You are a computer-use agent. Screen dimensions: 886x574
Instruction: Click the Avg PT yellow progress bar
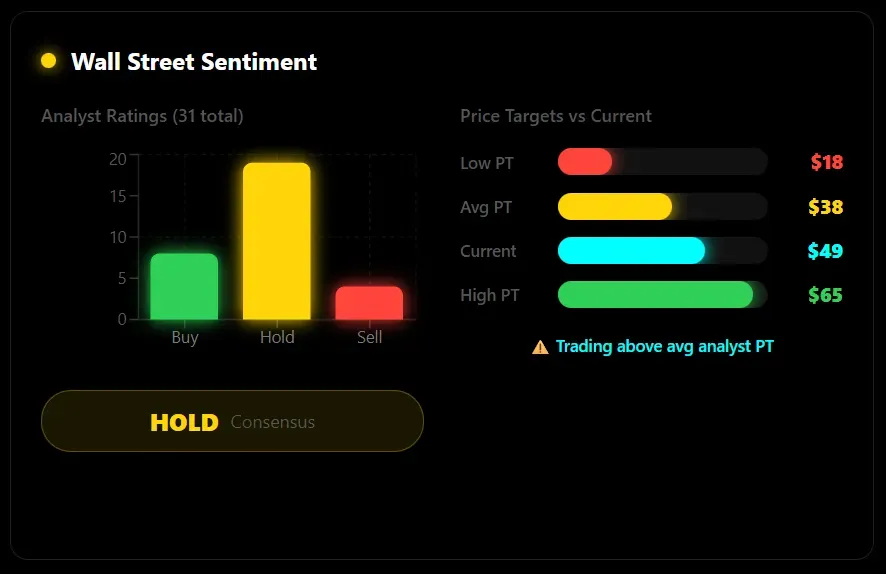click(x=614, y=207)
